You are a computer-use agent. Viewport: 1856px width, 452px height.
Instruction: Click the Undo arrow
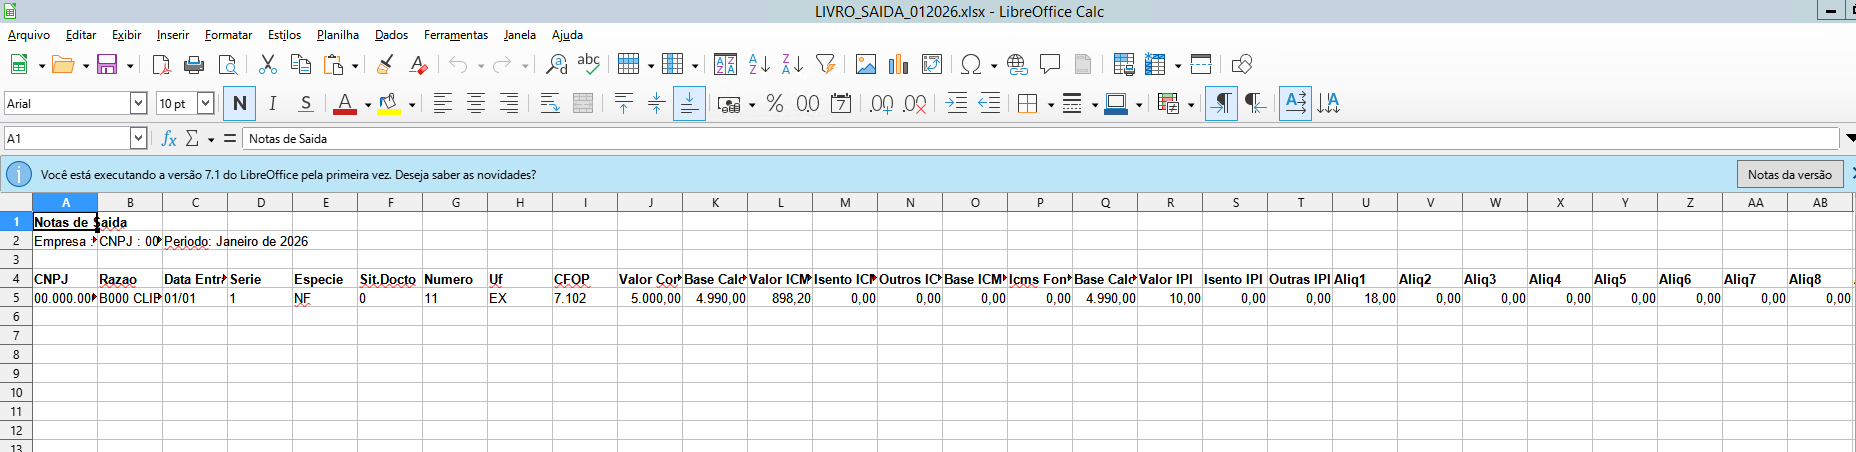pyautogui.click(x=458, y=65)
